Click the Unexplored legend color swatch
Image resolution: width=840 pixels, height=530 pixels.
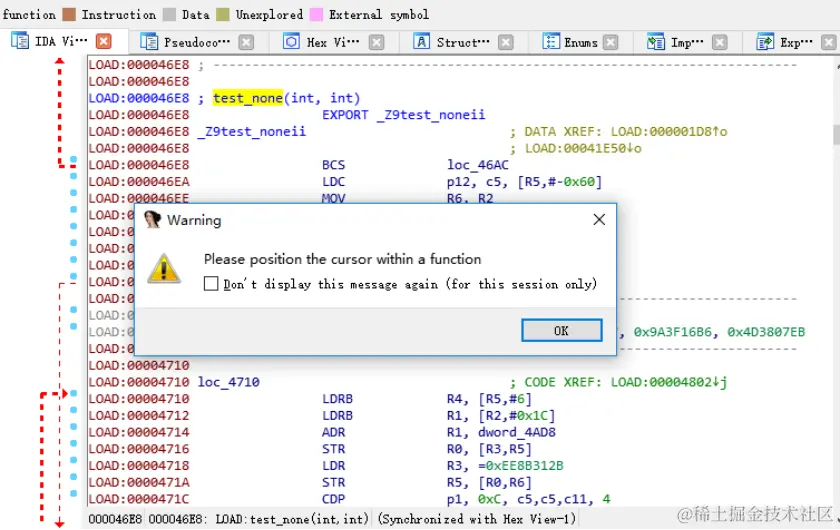click(223, 14)
